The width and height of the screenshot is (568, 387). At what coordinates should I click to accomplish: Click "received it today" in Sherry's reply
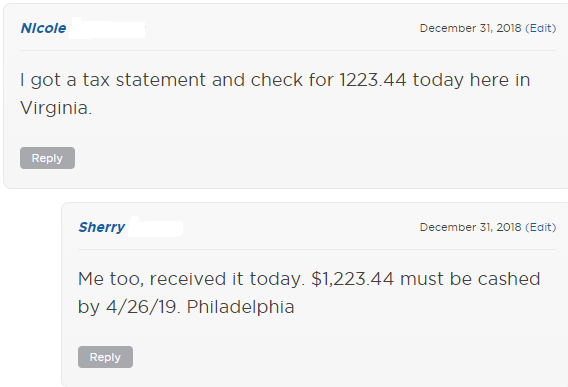point(225,279)
